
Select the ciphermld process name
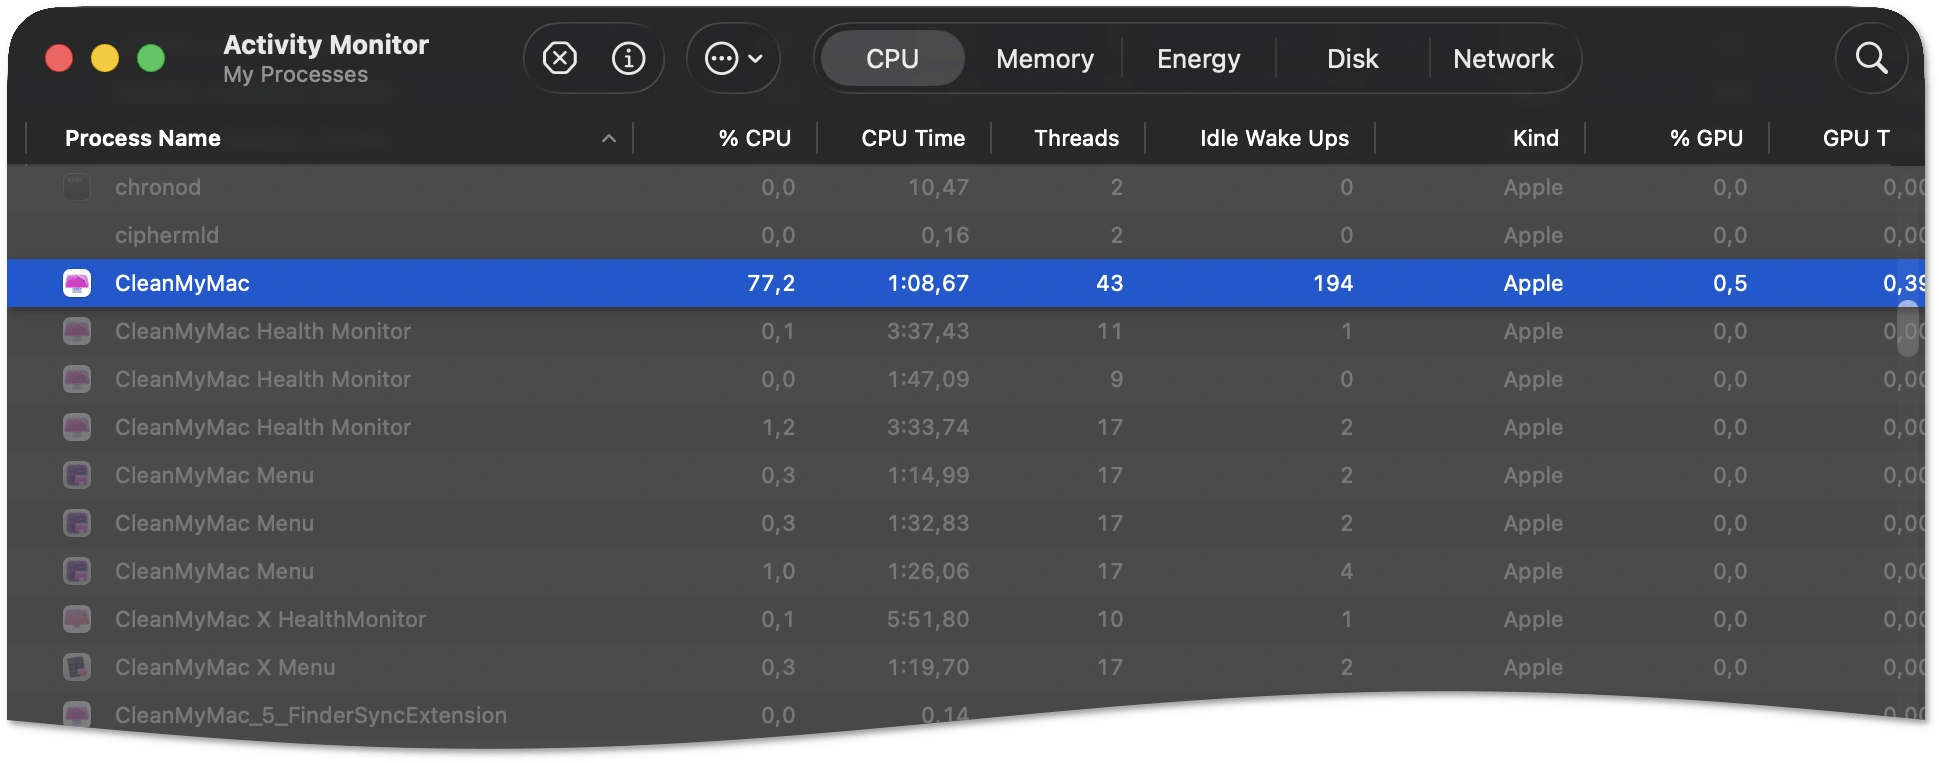point(167,235)
